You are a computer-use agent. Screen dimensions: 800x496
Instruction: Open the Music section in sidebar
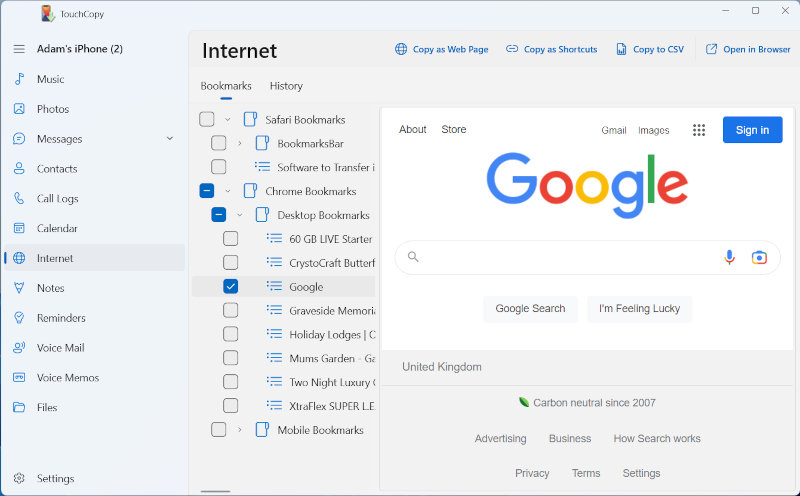click(50, 79)
